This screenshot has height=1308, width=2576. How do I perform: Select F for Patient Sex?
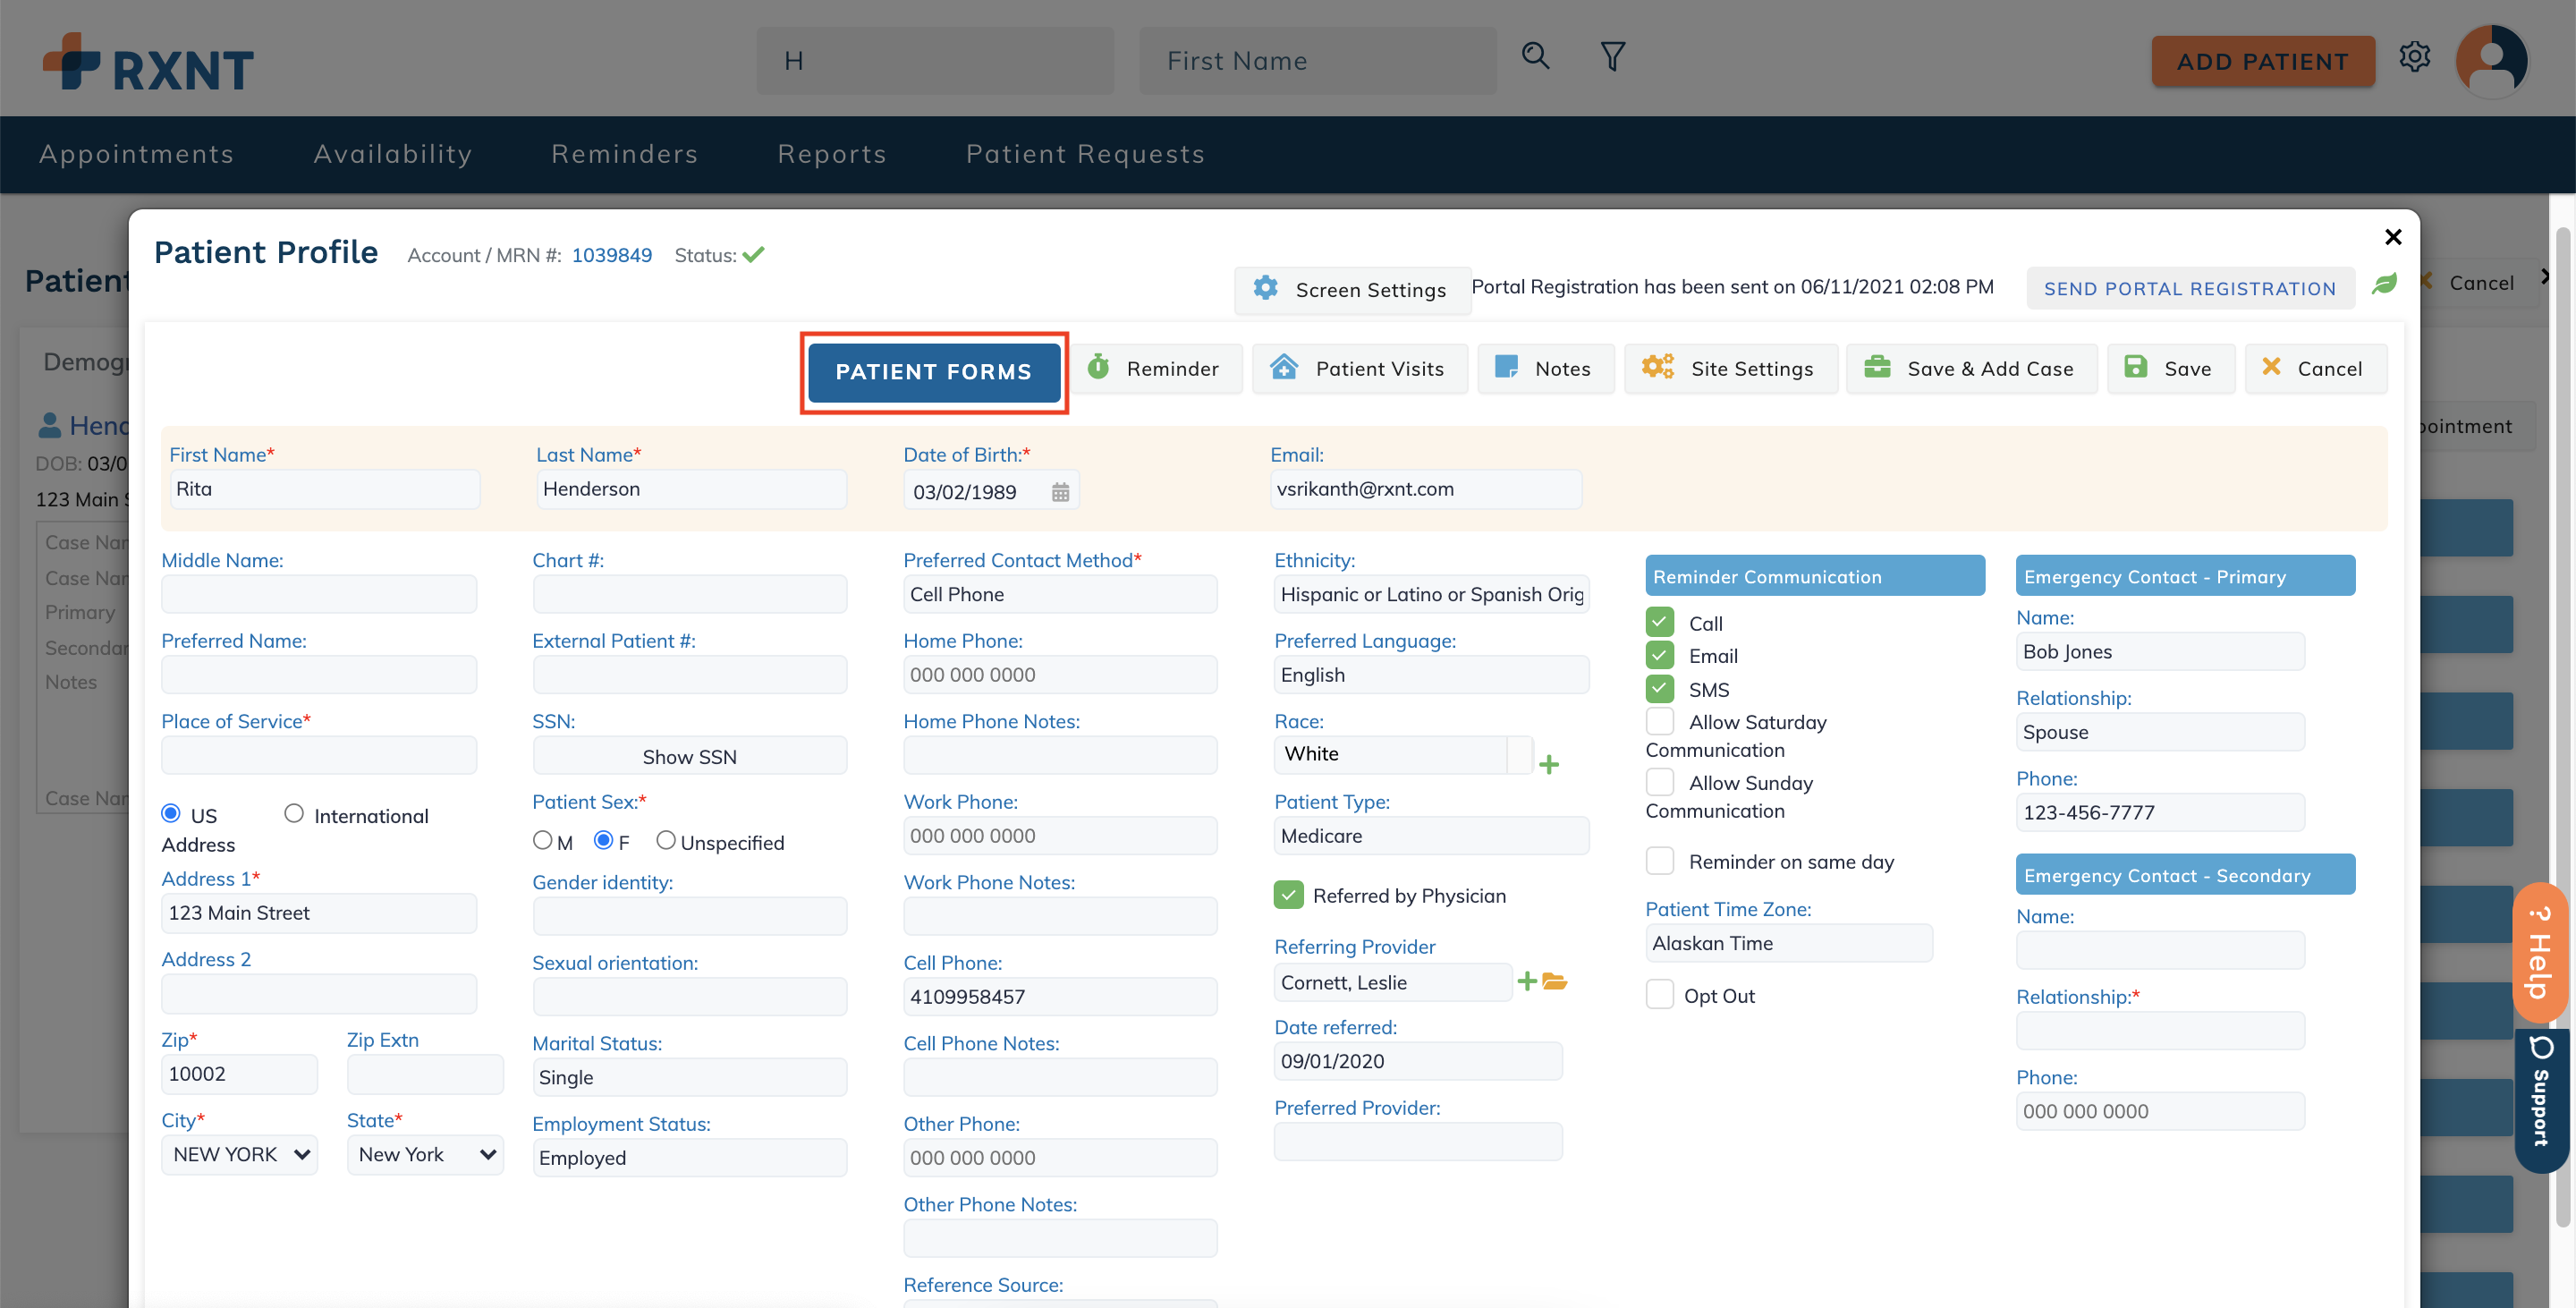tap(604, 840)
